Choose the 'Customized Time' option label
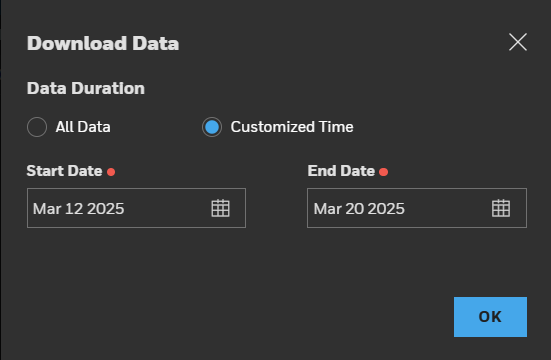This screenshot has width=551, height=360. 292,127
